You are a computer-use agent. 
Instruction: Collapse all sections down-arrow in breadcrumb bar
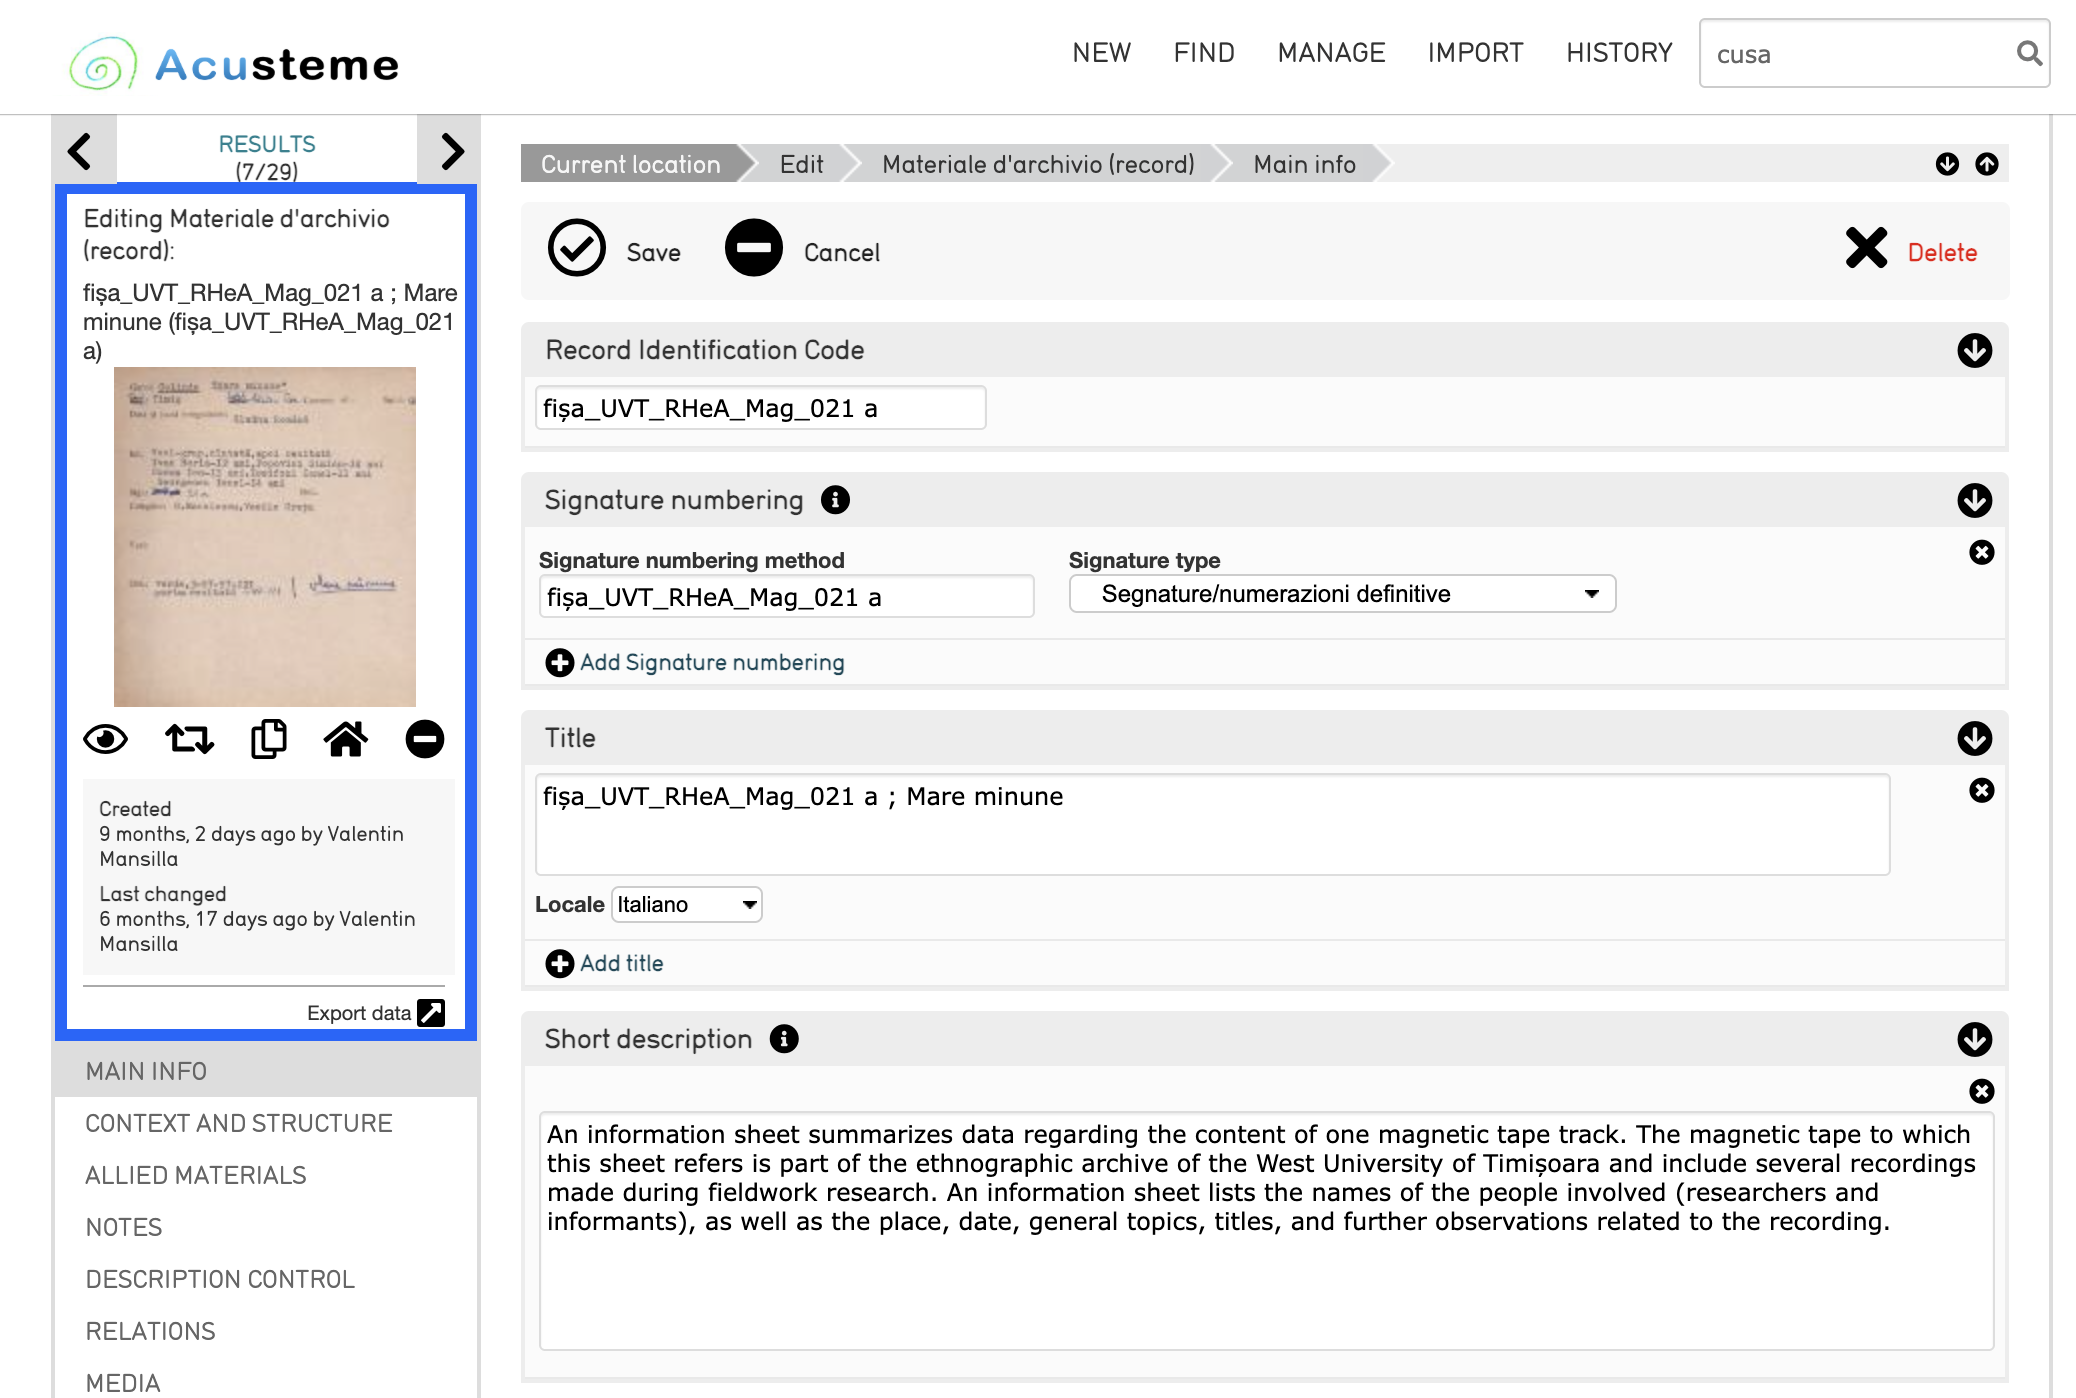[1947, 164]
